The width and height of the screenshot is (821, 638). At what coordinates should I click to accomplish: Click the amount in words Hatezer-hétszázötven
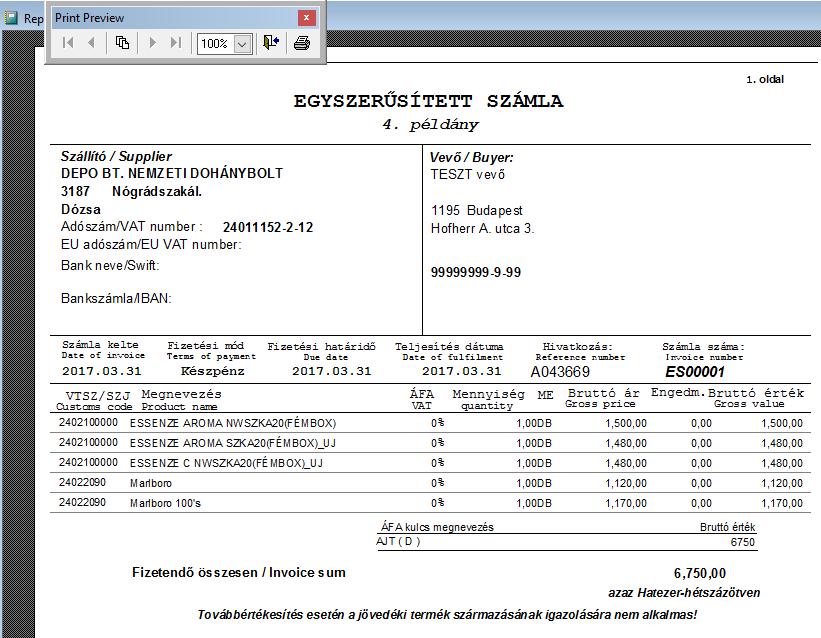(698, 593)
